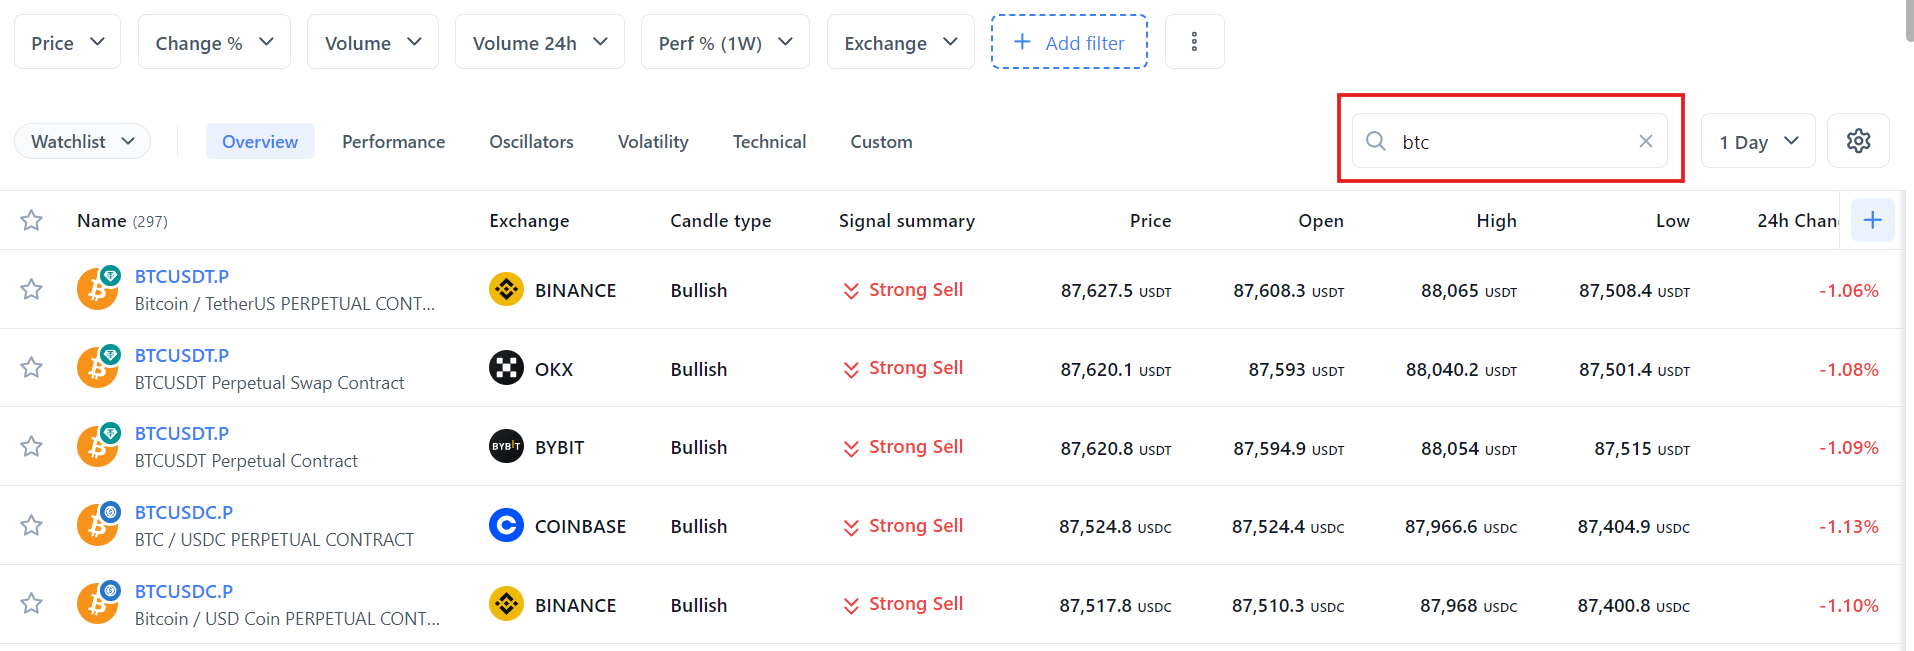Favorite the Coinbase BTCUSDC.P row
This screenshot has width=1914, height=651.
coord(32,525)
